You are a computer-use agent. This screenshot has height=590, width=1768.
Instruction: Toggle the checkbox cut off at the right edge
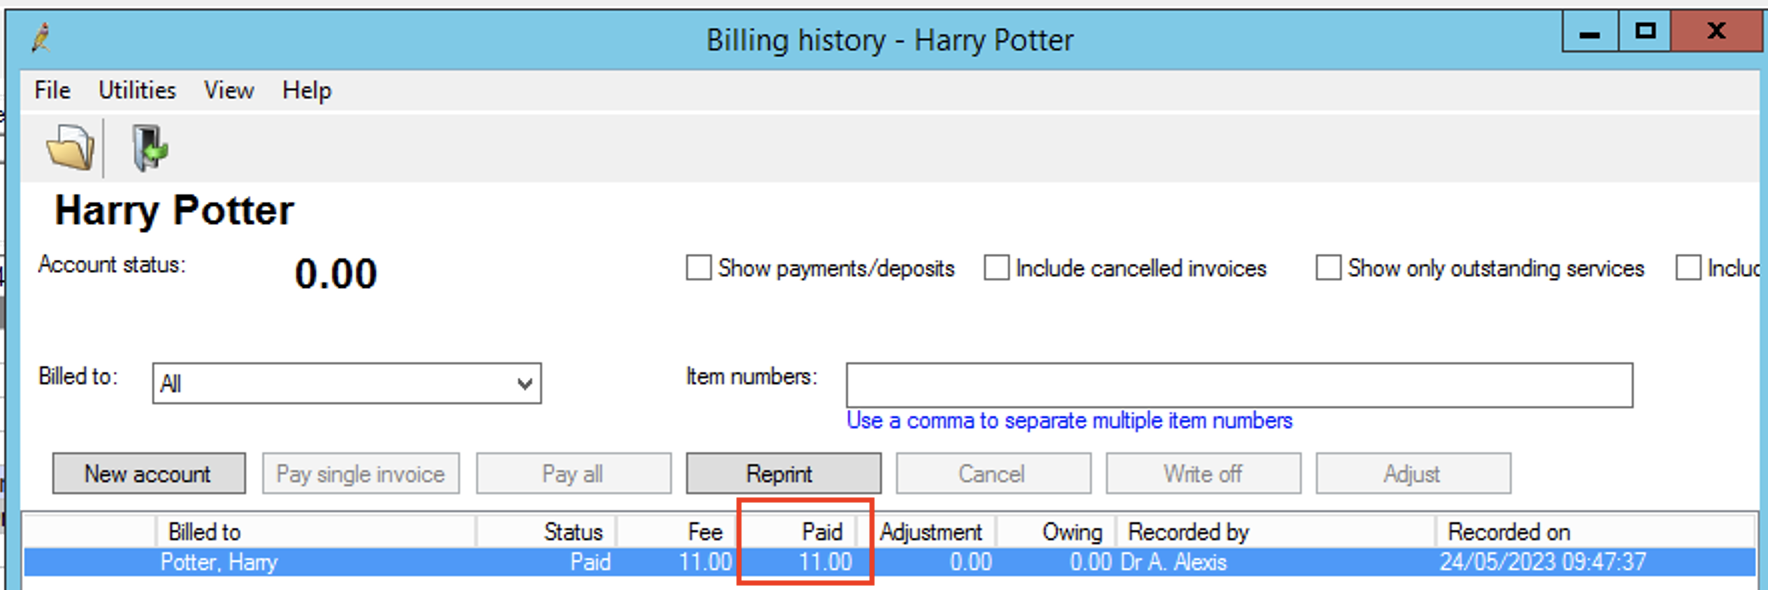coord(1688,268)
